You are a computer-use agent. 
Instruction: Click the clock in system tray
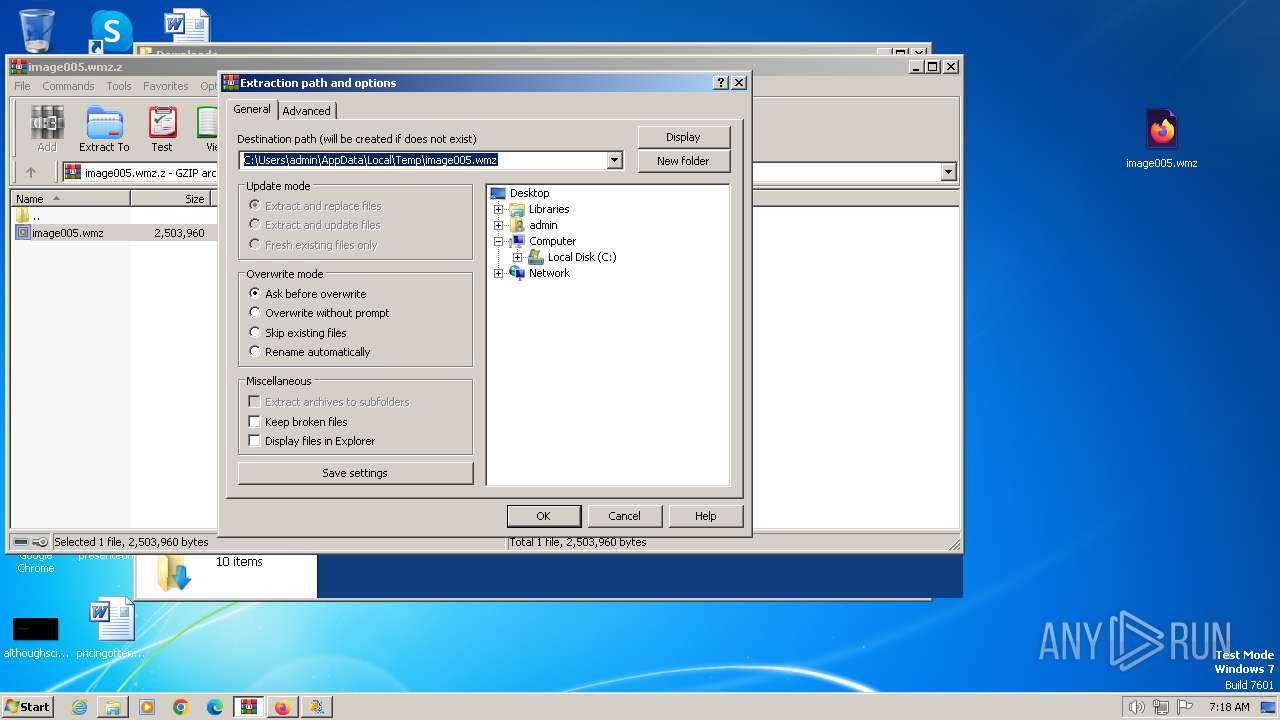(x=1229, y=707)
